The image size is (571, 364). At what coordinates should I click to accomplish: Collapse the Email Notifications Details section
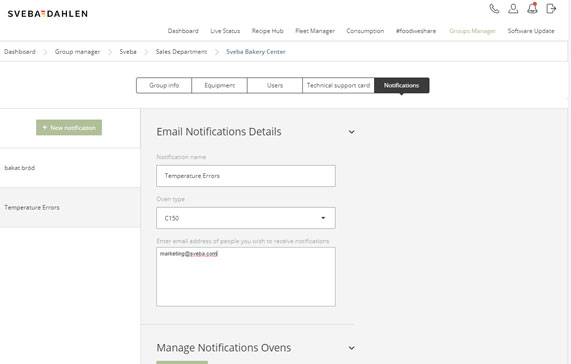[351, 132]
